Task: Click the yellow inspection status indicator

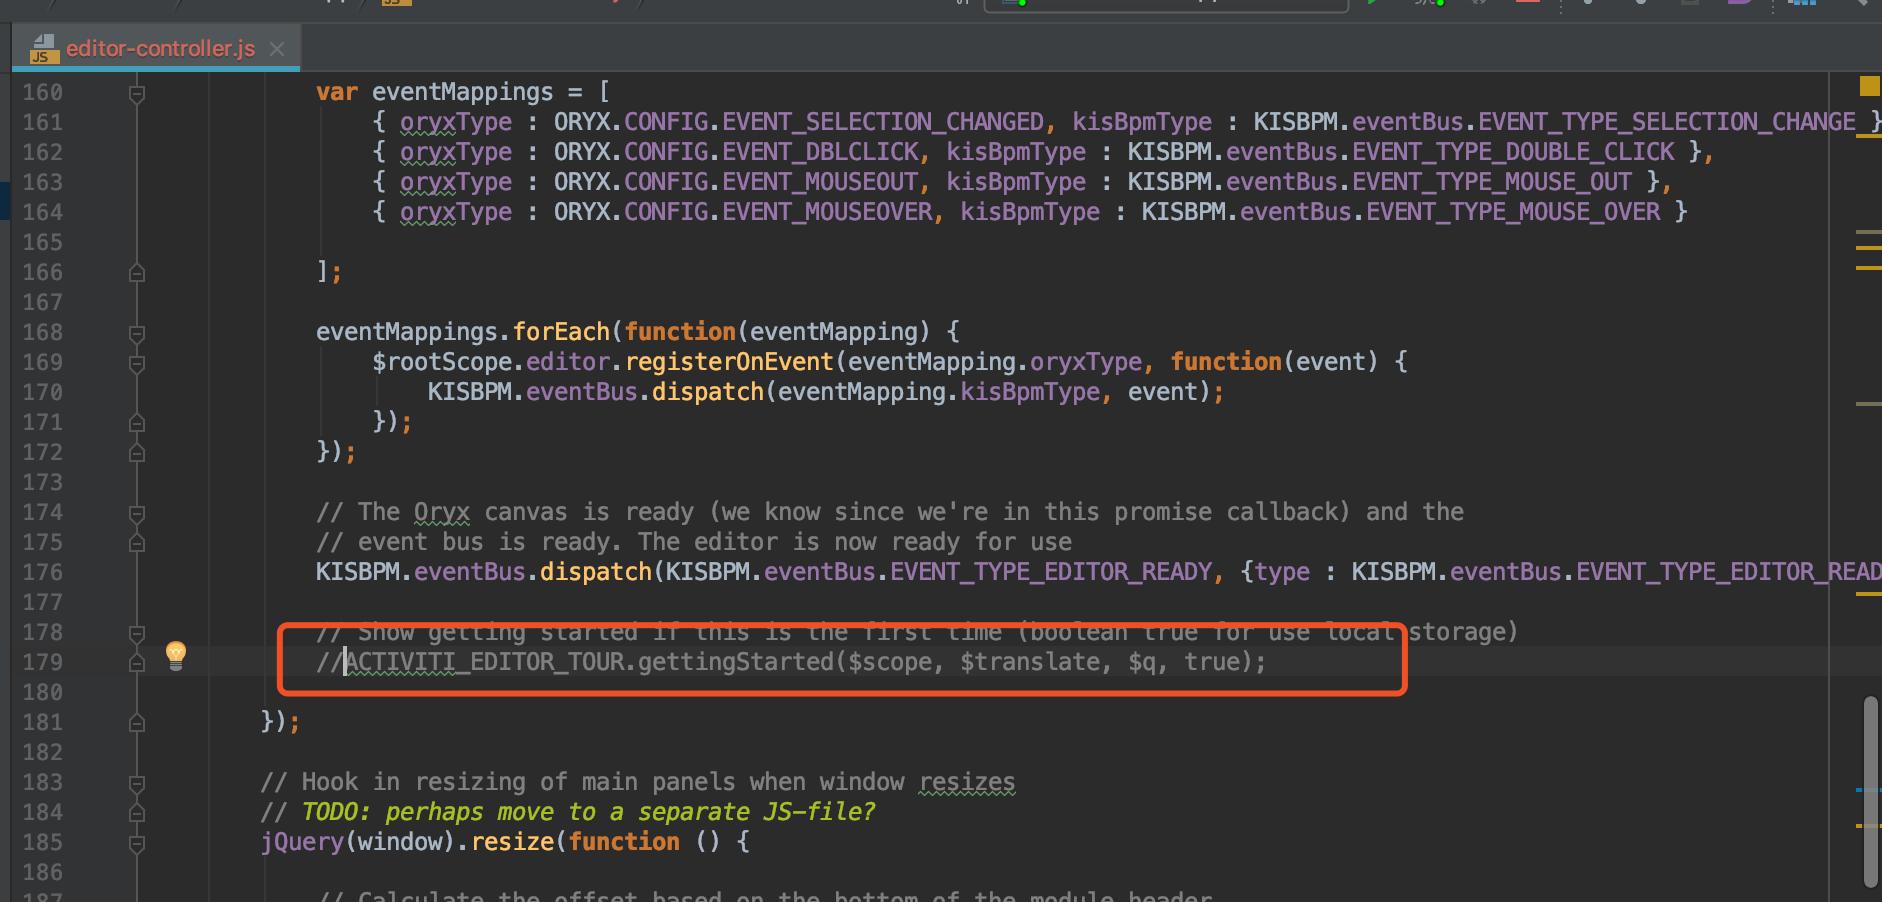Action: [1869, 86]
